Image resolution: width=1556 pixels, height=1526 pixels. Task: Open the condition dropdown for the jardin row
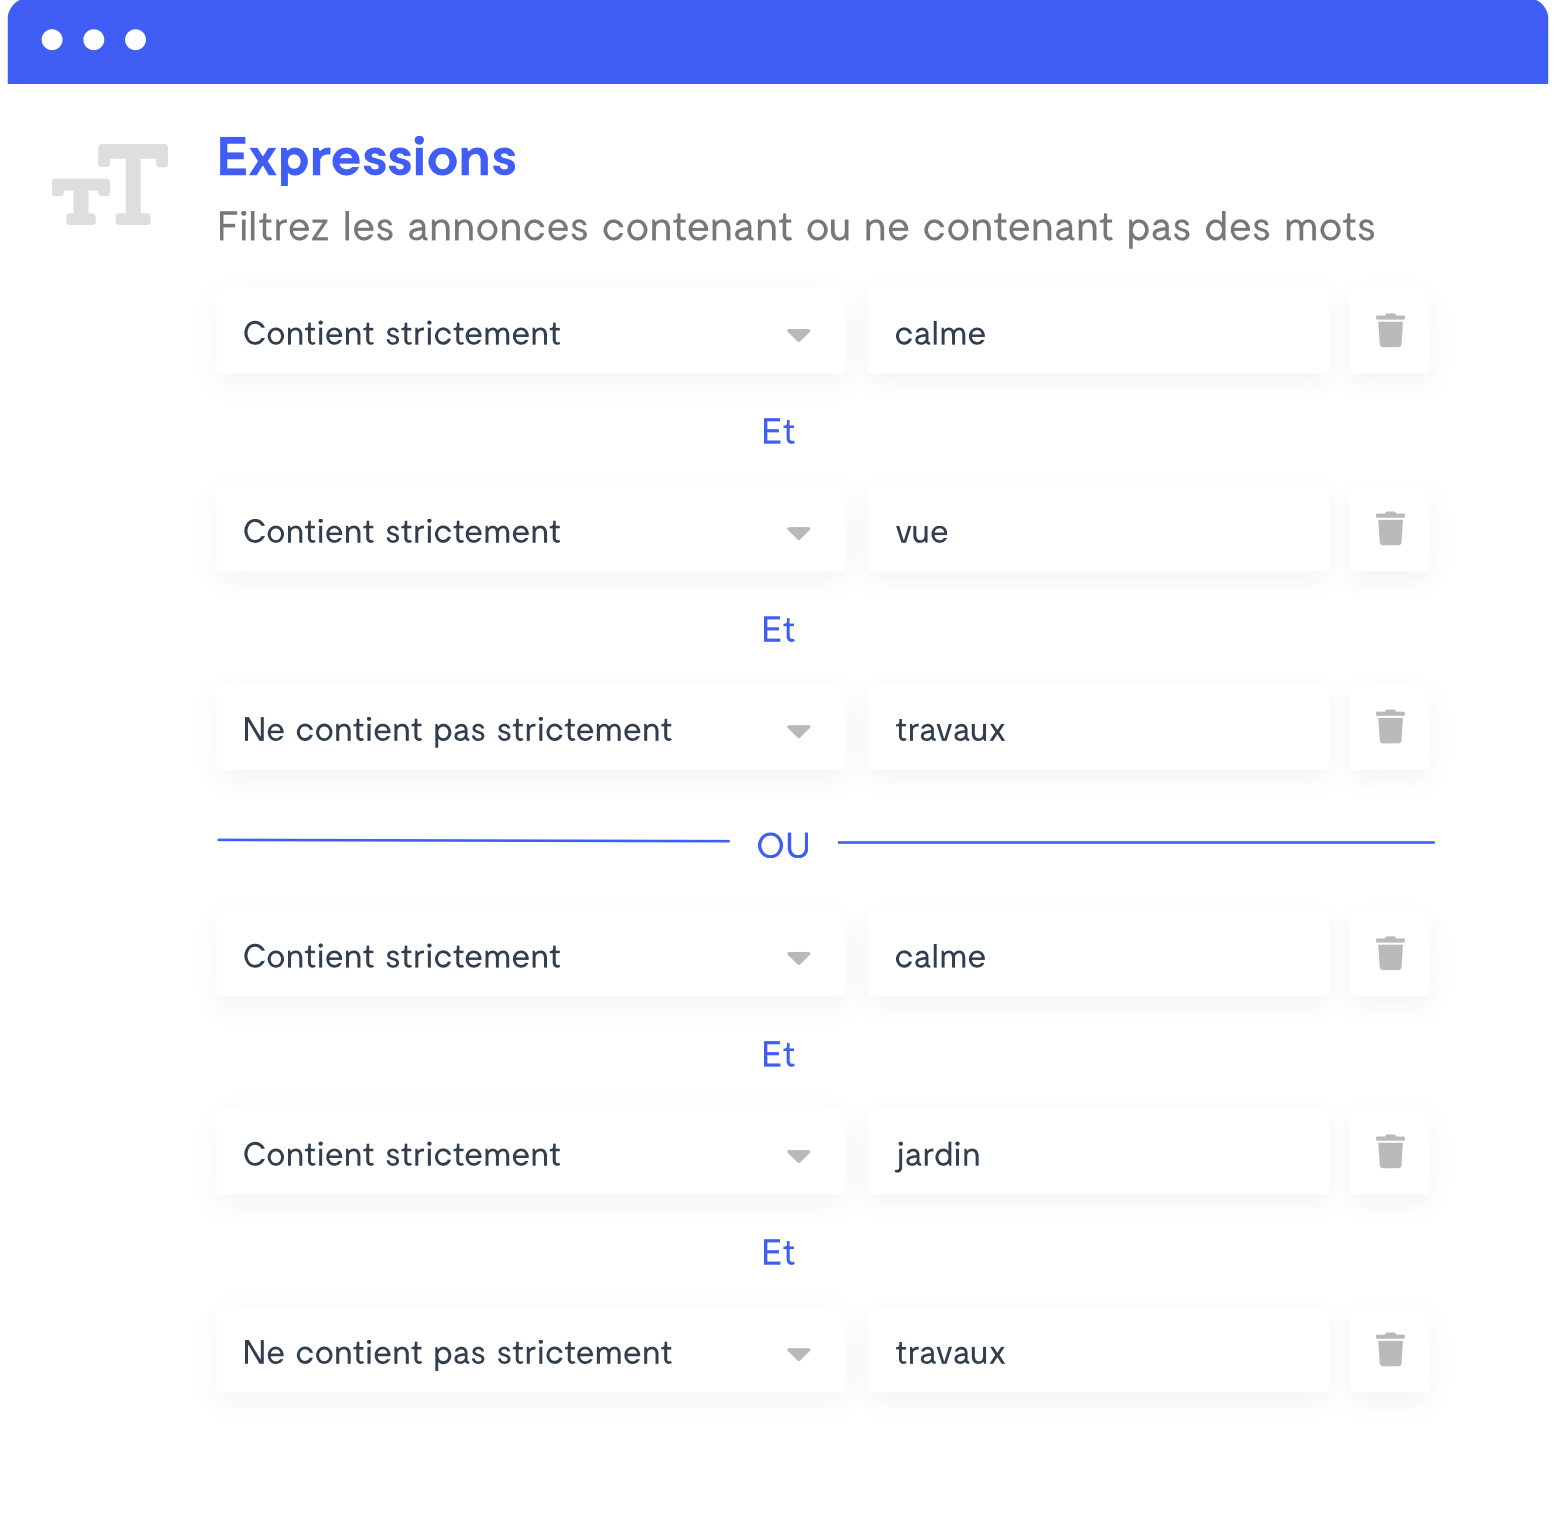[531, 1153]
